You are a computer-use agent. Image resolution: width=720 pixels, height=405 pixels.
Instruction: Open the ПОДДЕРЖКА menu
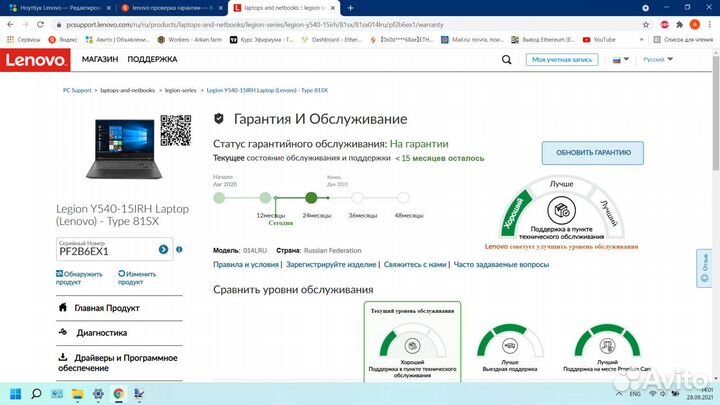point(152,59)
